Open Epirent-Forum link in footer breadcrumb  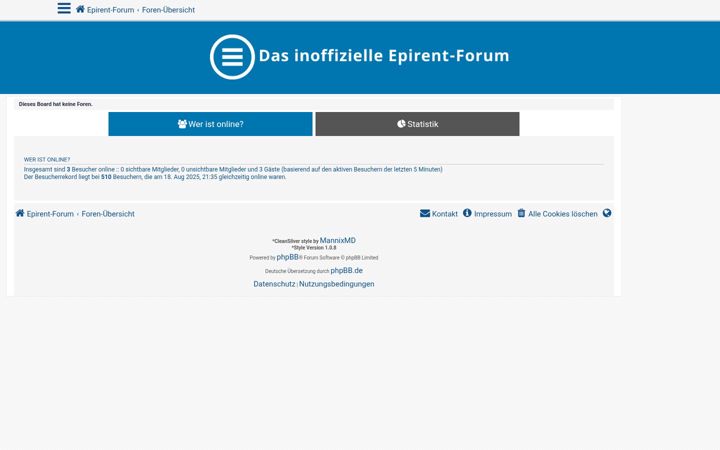(50, 214)
